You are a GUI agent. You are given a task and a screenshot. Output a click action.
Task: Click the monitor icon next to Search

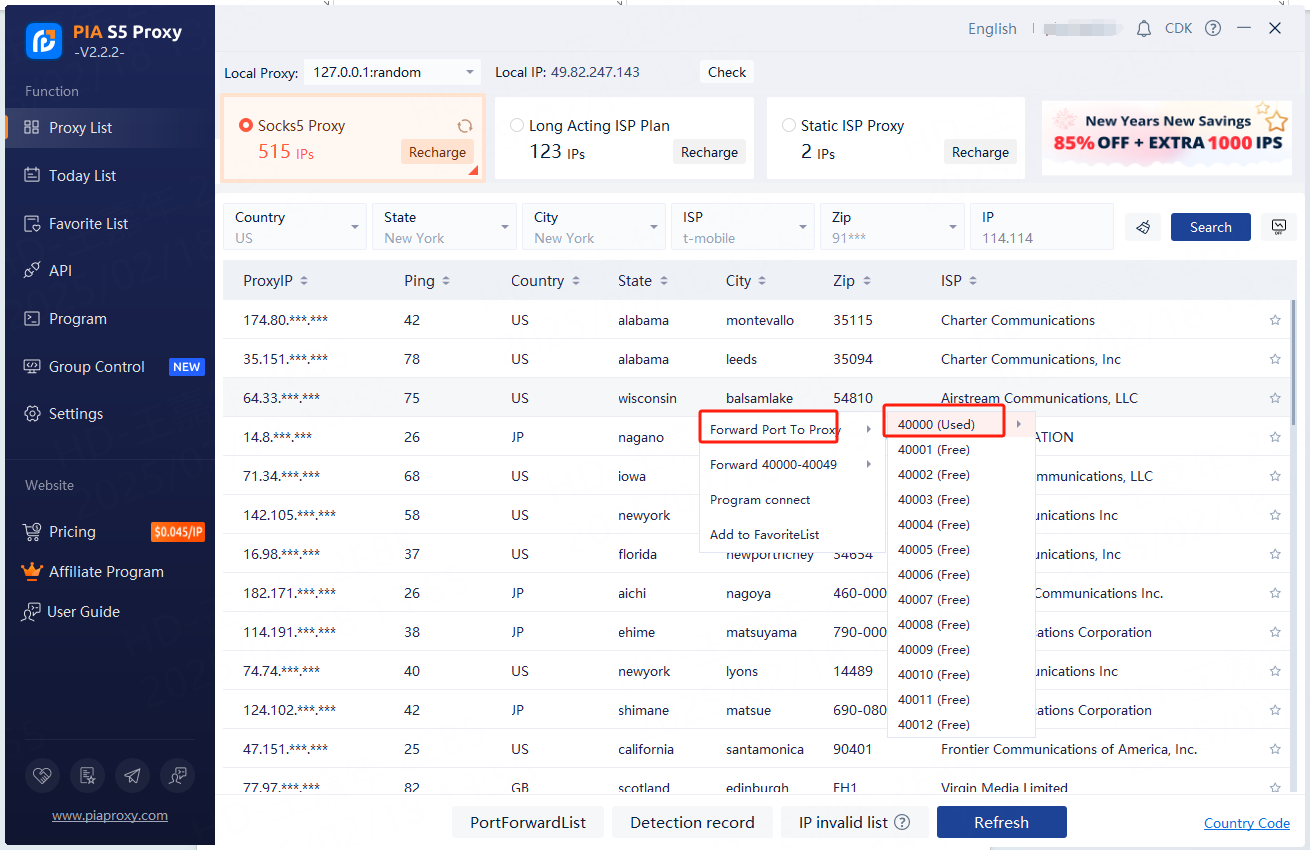(1278, 227)
